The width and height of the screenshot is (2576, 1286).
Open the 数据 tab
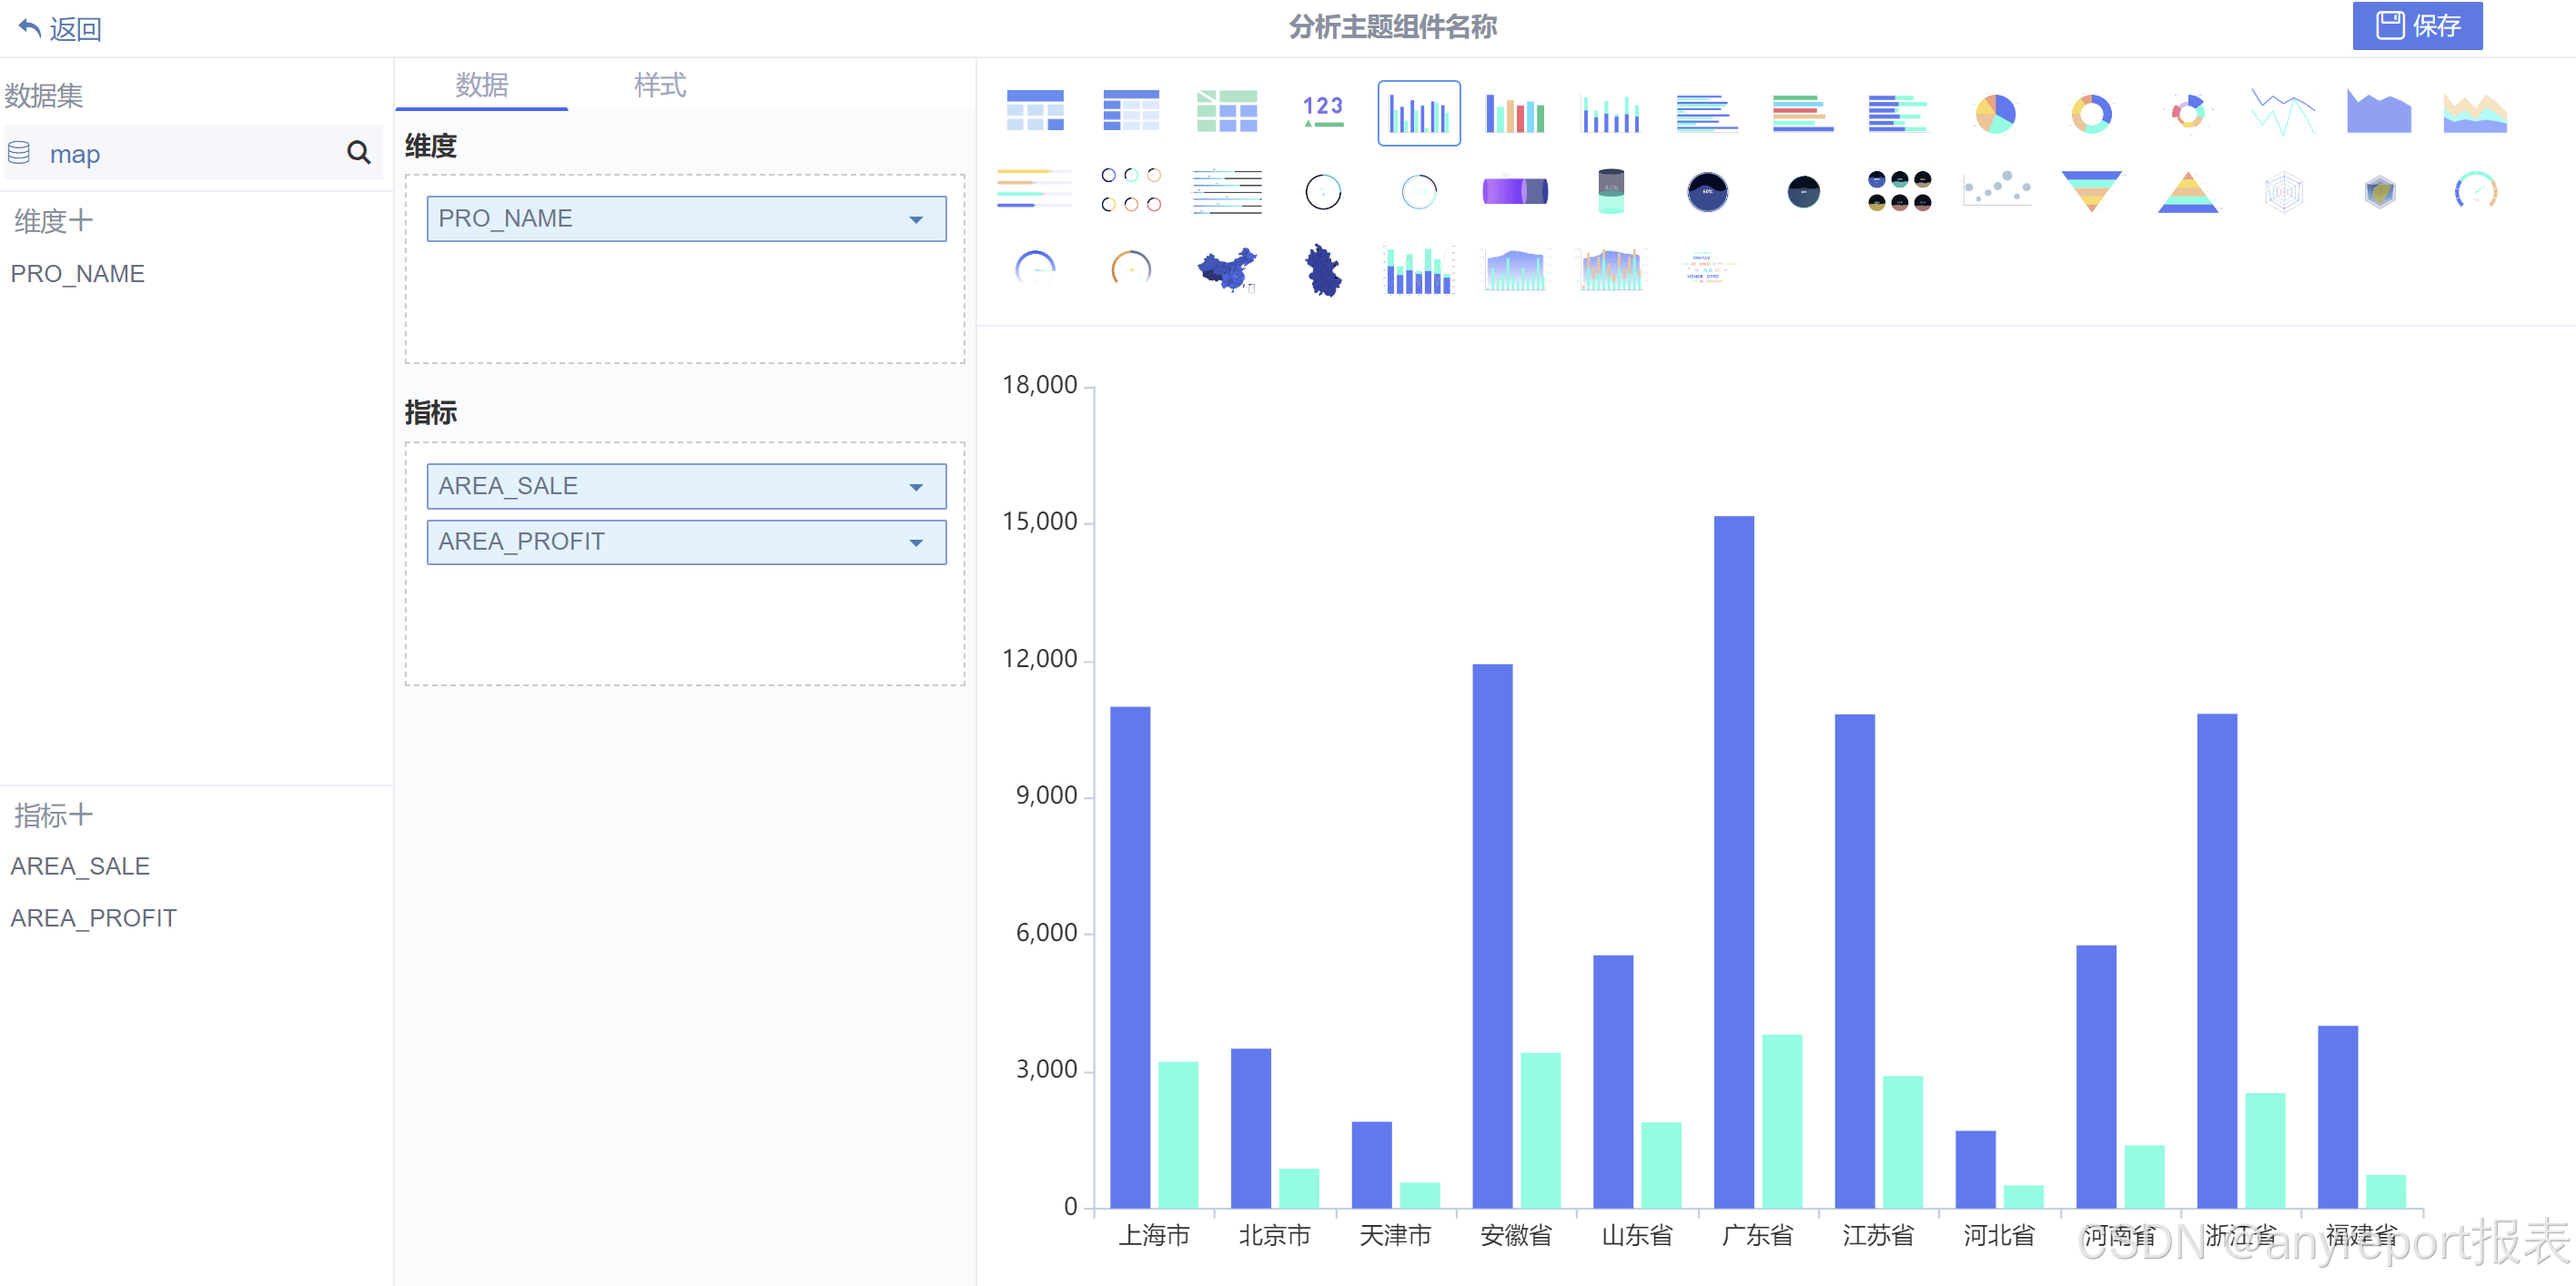click(481, 85)
